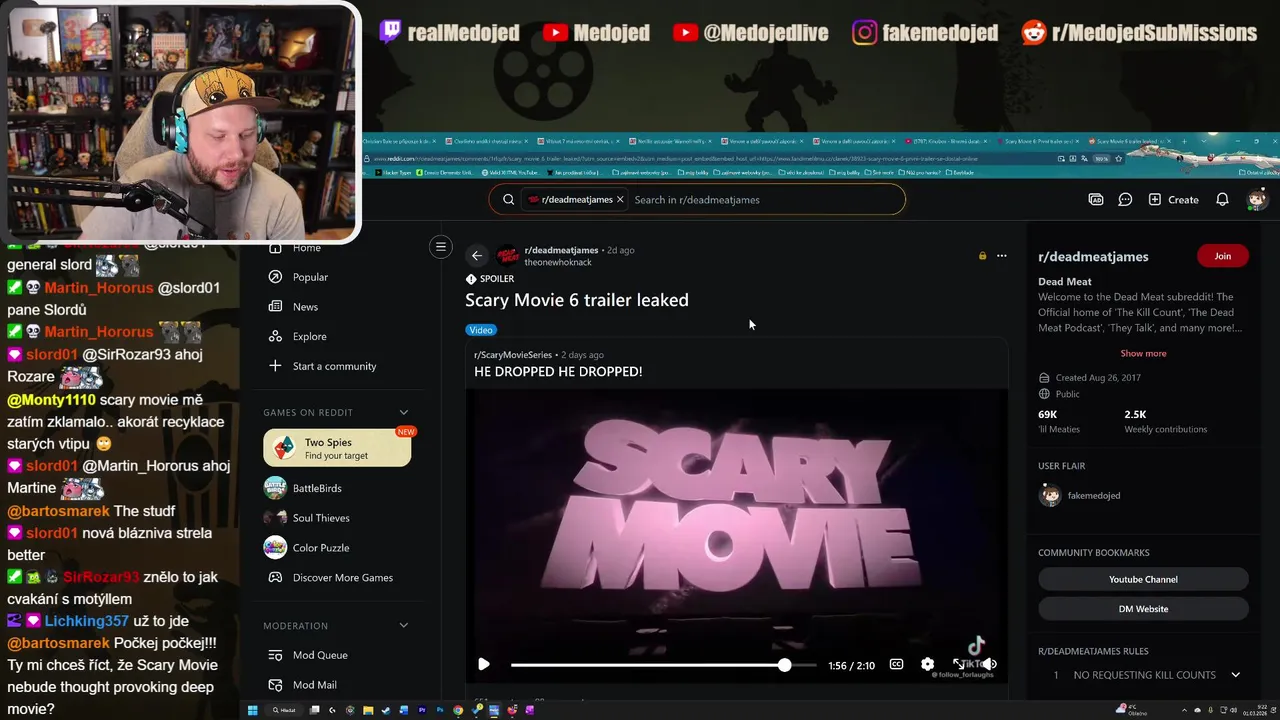Open the DM Website bookmark

click(x=1143, y=608)
